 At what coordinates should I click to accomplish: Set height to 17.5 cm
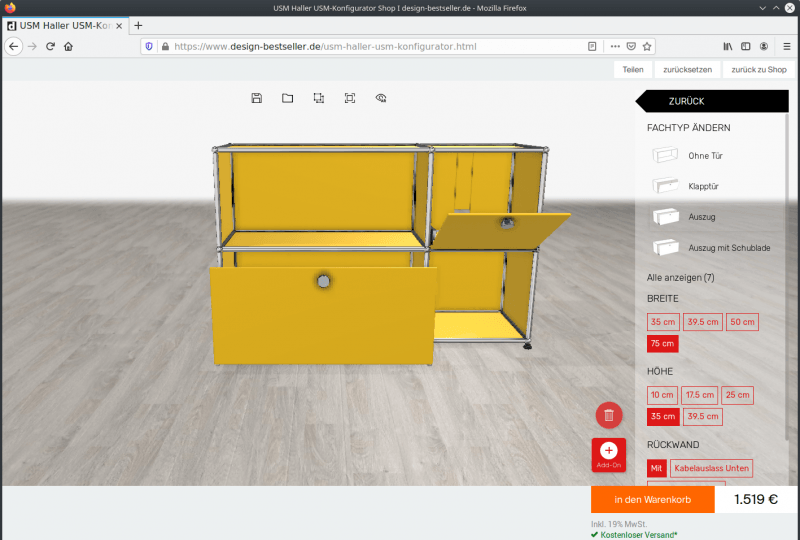699,395
